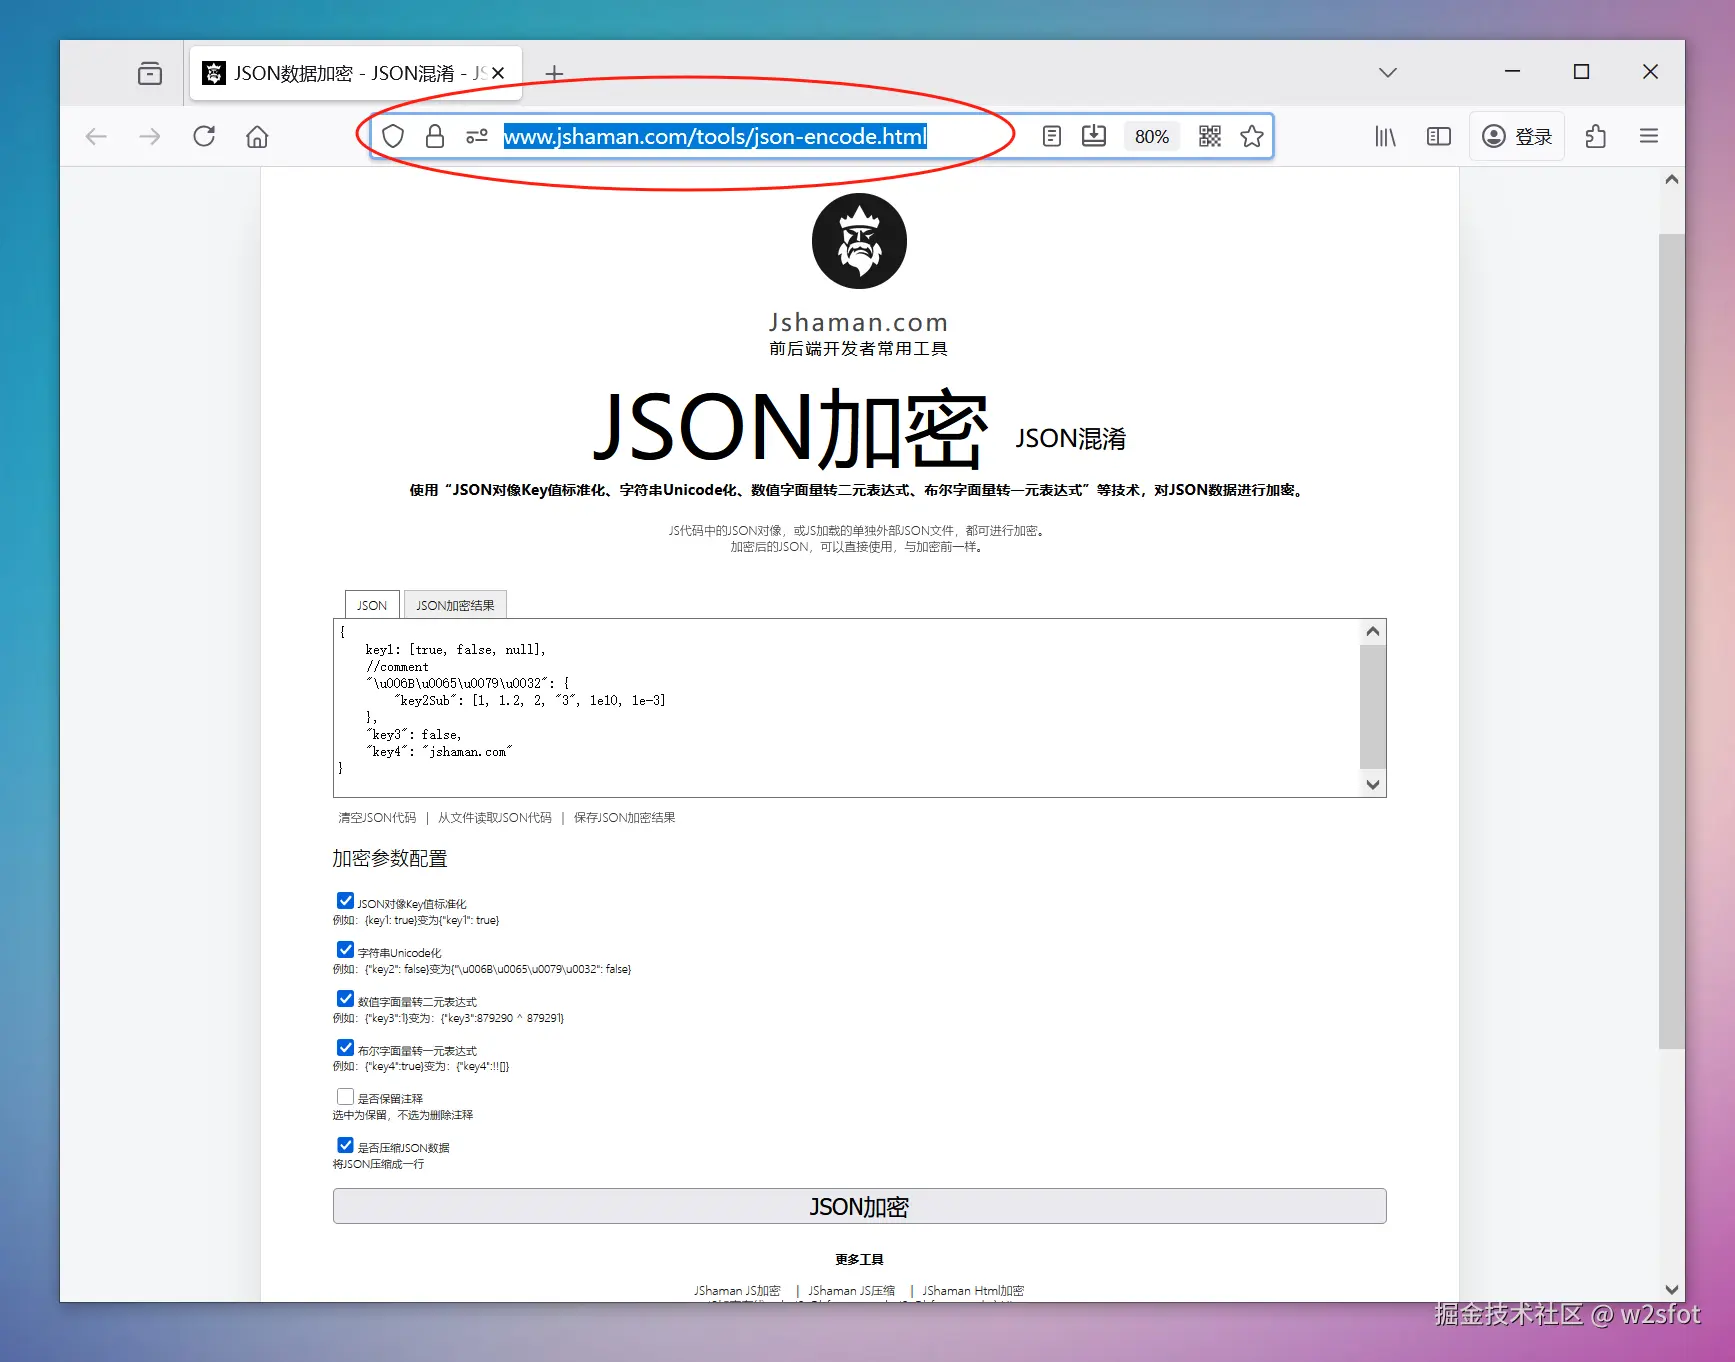
Task: Minimize the browser window
Action: 1512,72
